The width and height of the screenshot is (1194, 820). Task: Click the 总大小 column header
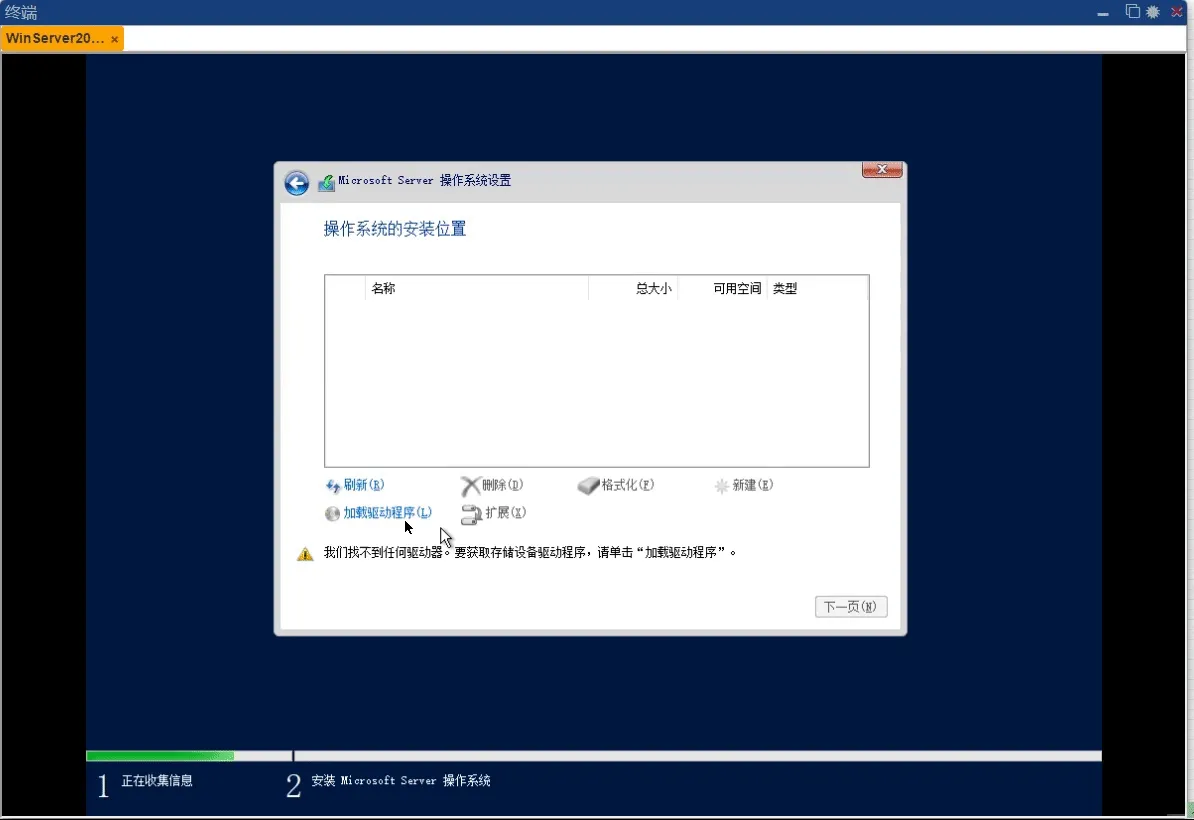653,289
